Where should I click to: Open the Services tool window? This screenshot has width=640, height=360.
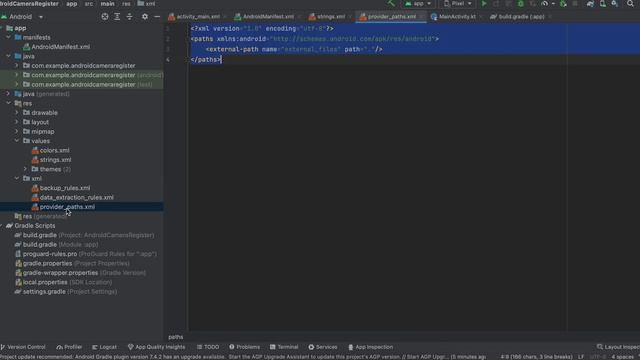click(x=323, y=347)
